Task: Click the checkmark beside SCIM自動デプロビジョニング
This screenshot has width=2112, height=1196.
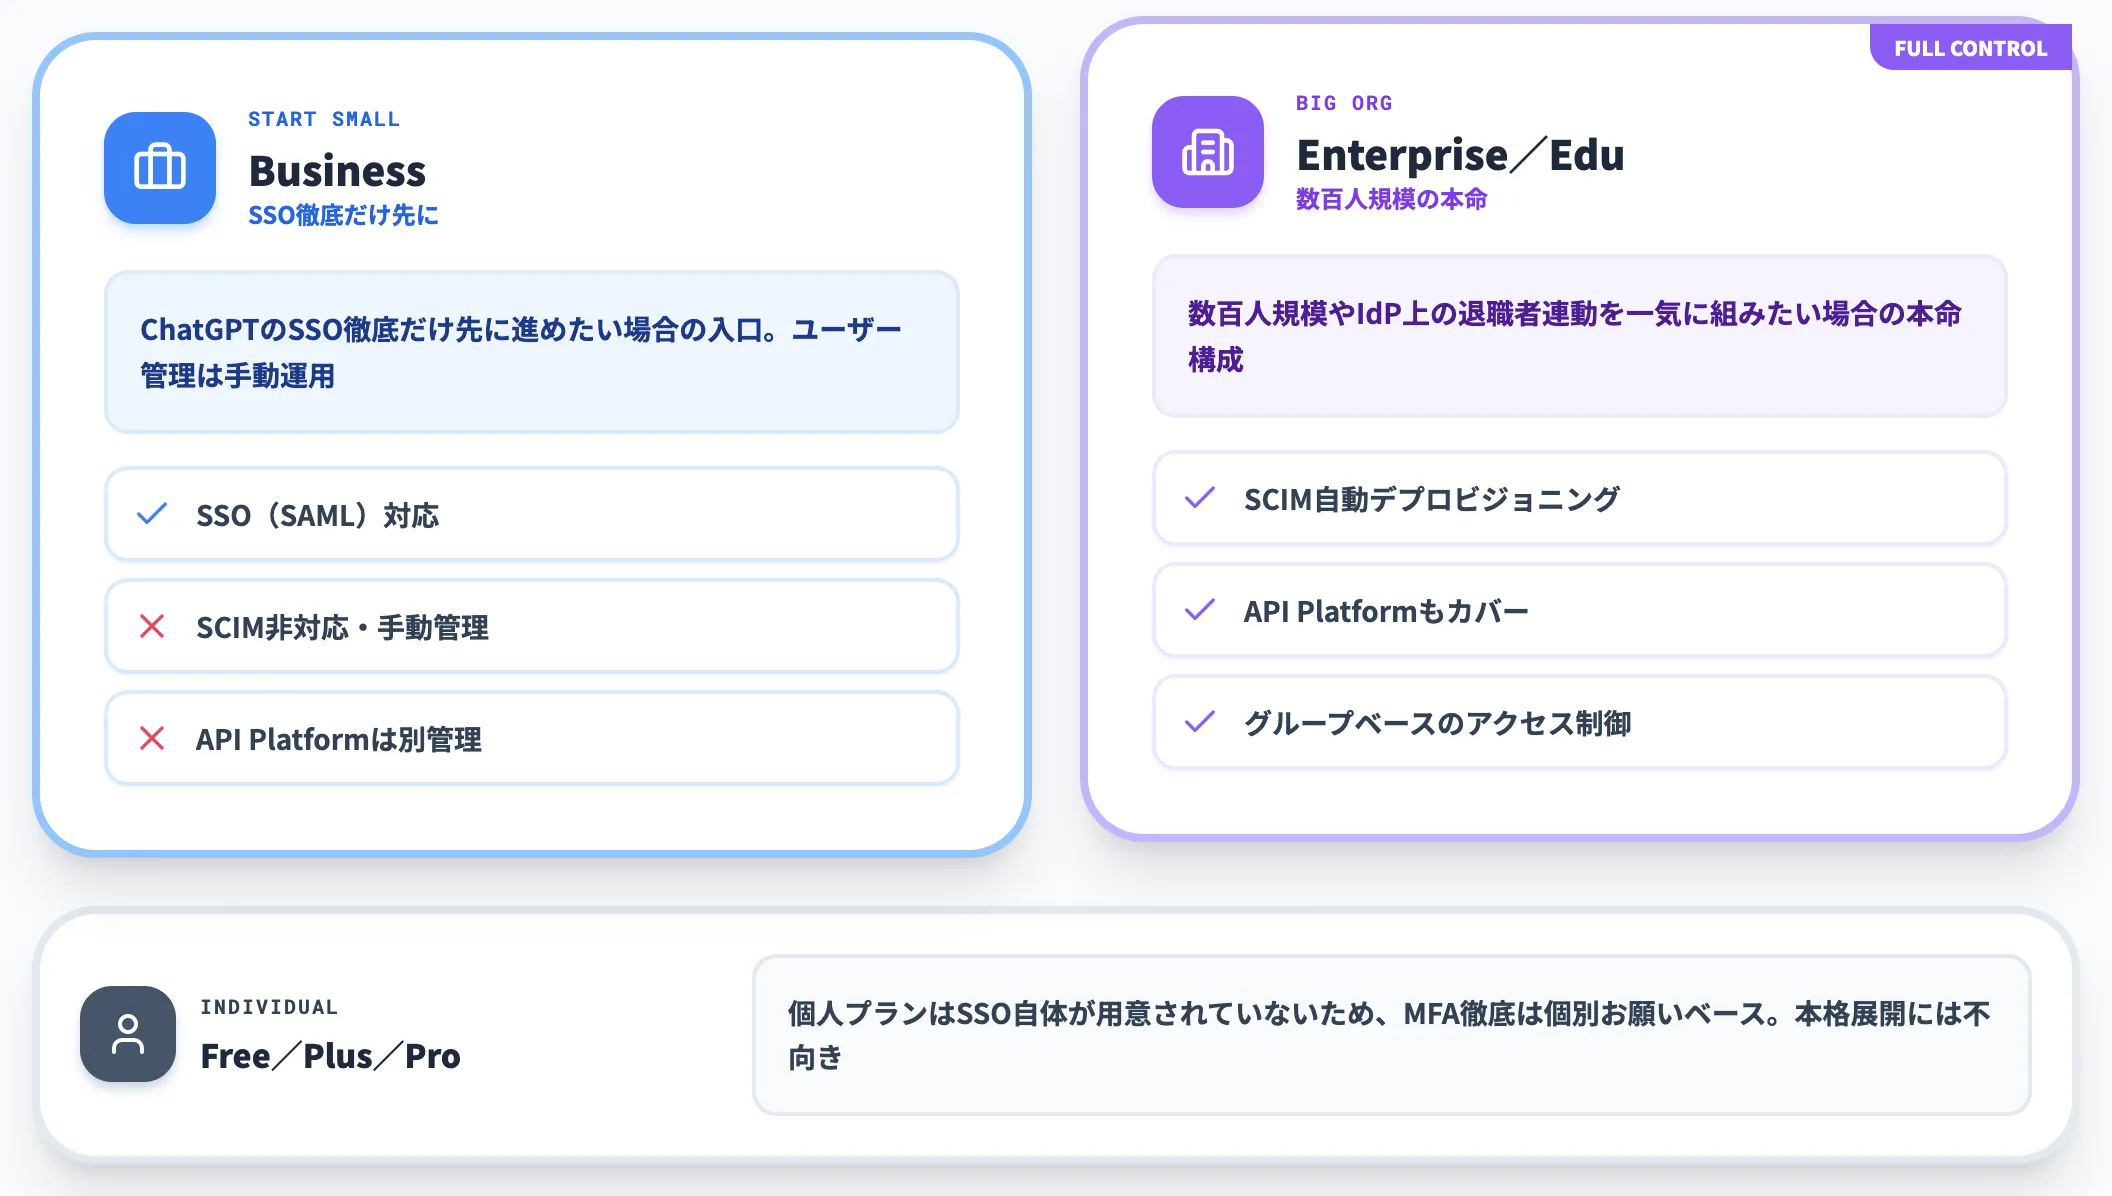Action: [x=1200, y=498]
